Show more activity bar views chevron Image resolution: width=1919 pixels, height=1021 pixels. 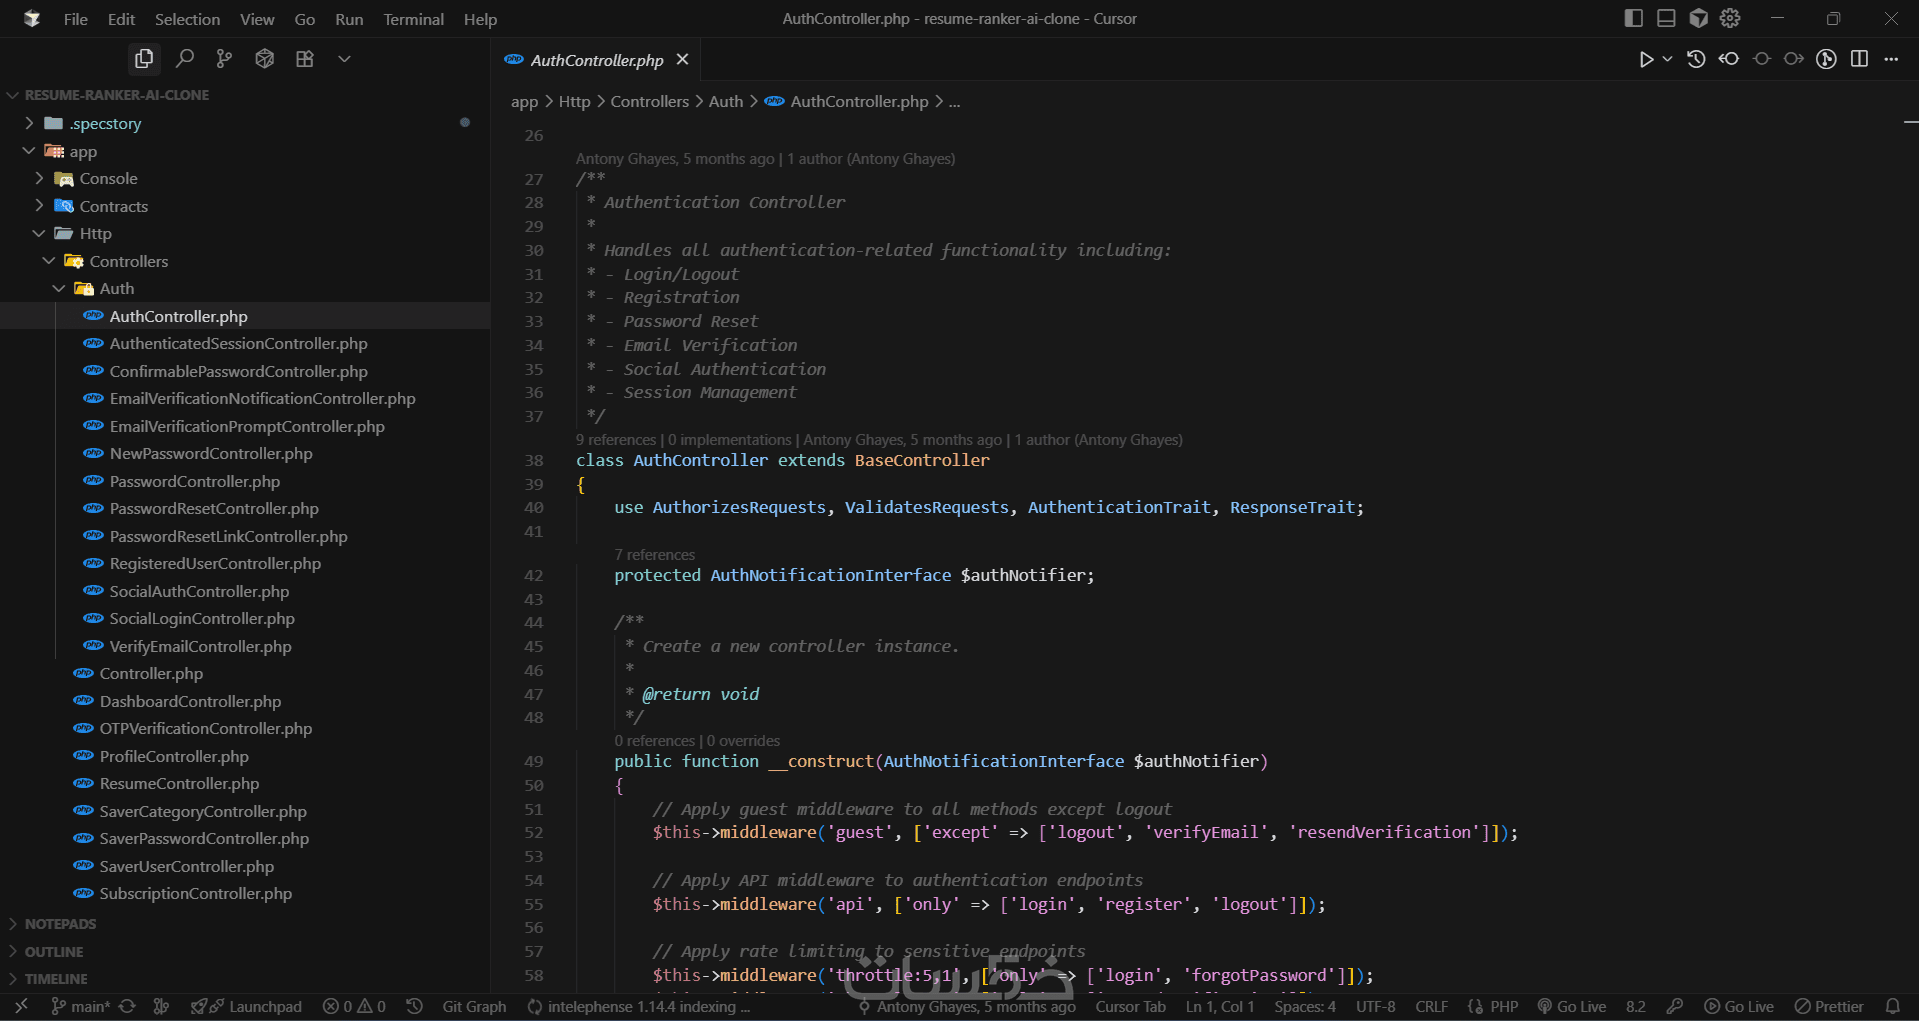pyautogui.click(x=344, y=59)
